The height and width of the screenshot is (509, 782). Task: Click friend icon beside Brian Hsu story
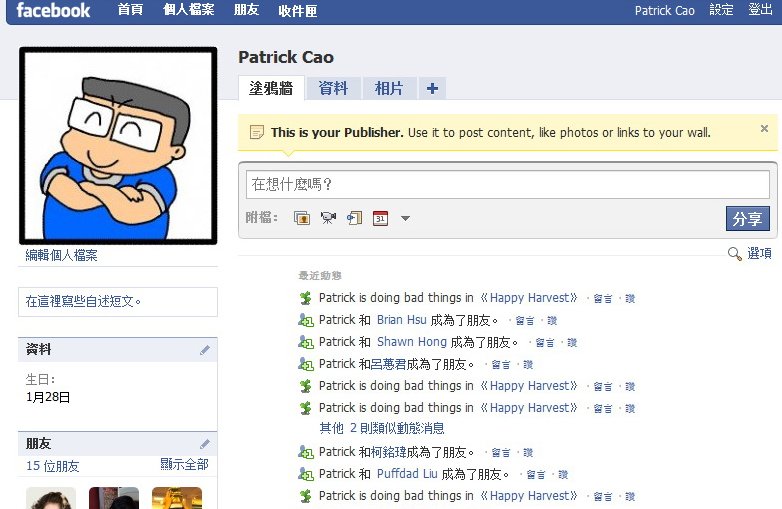306,320
